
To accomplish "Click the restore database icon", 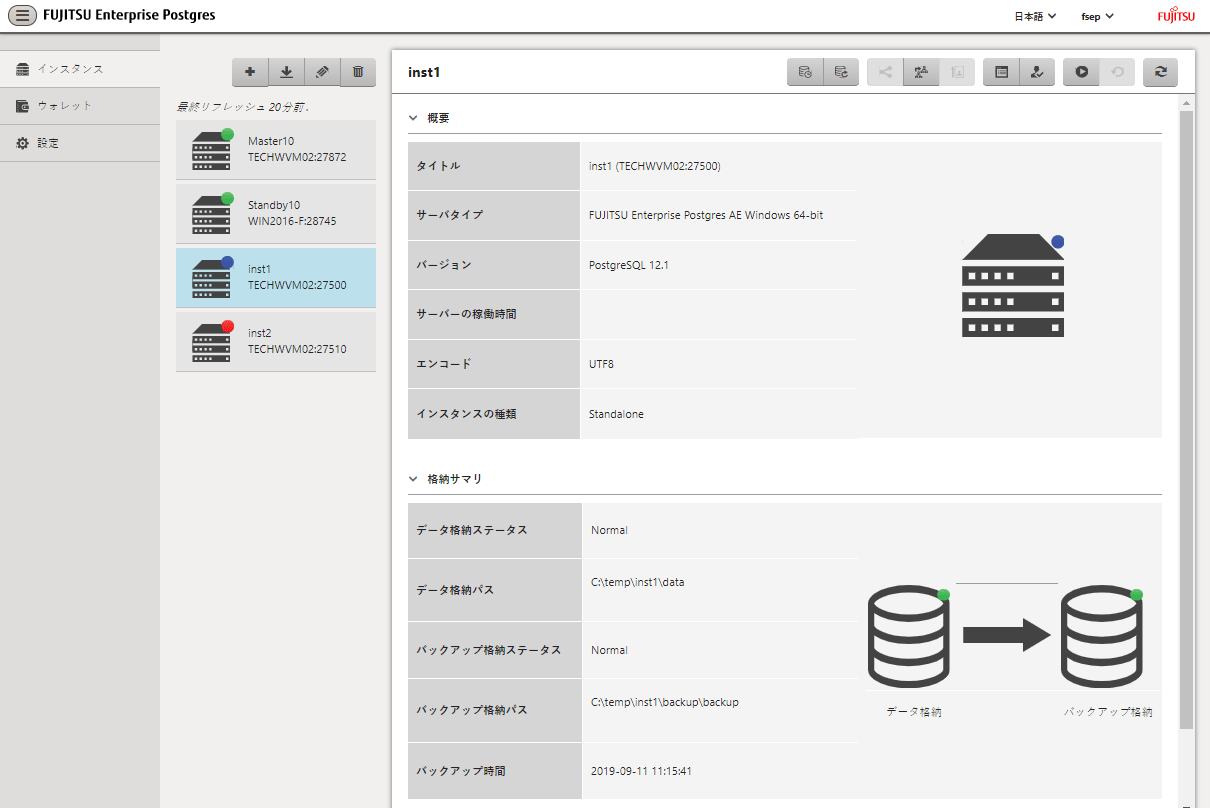I will (841, 72).
